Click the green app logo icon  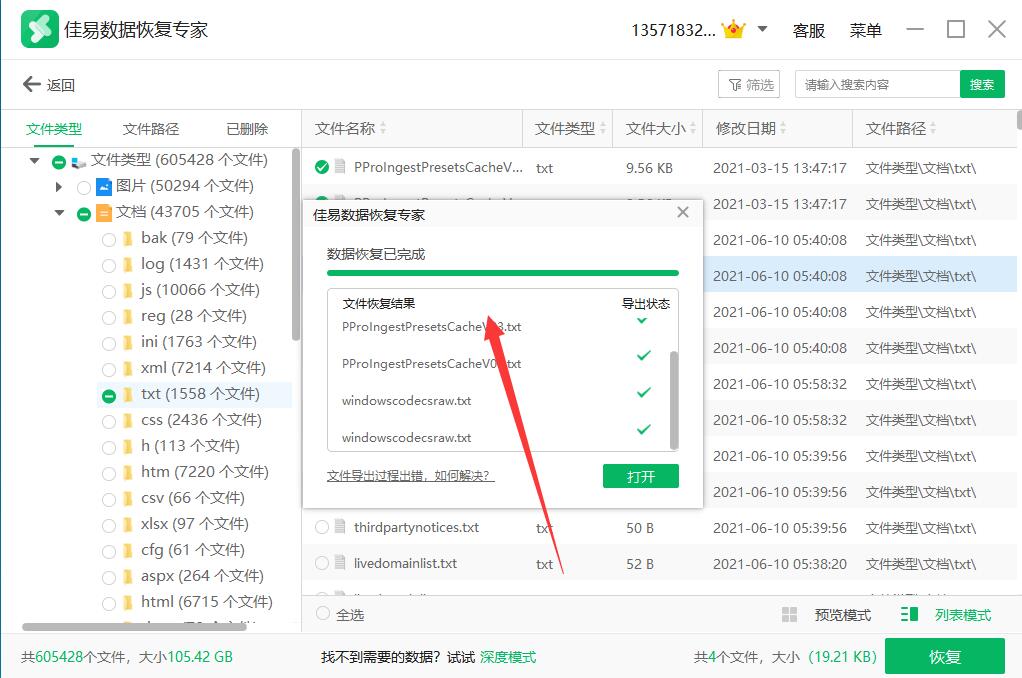pyautogui.click(x=40, y=29)
